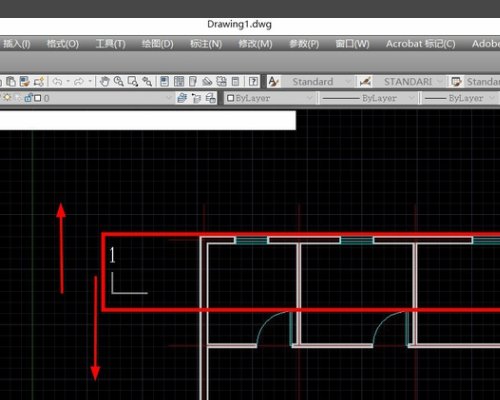Open the Properties palette icon
Image resolution: width=500 pixels, height=400 pixels.
tap(164, 82)
